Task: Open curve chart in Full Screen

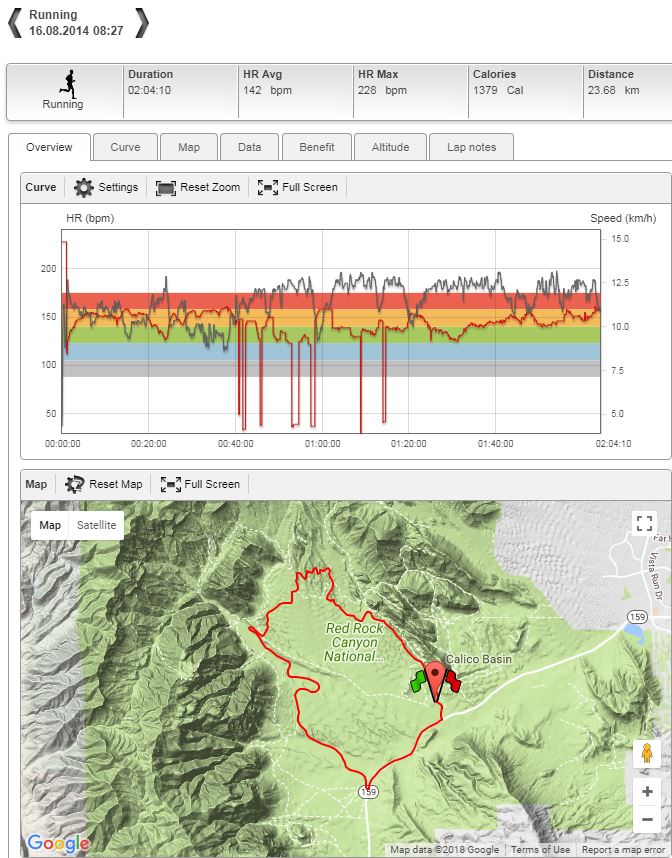Action: coord(268,187)
